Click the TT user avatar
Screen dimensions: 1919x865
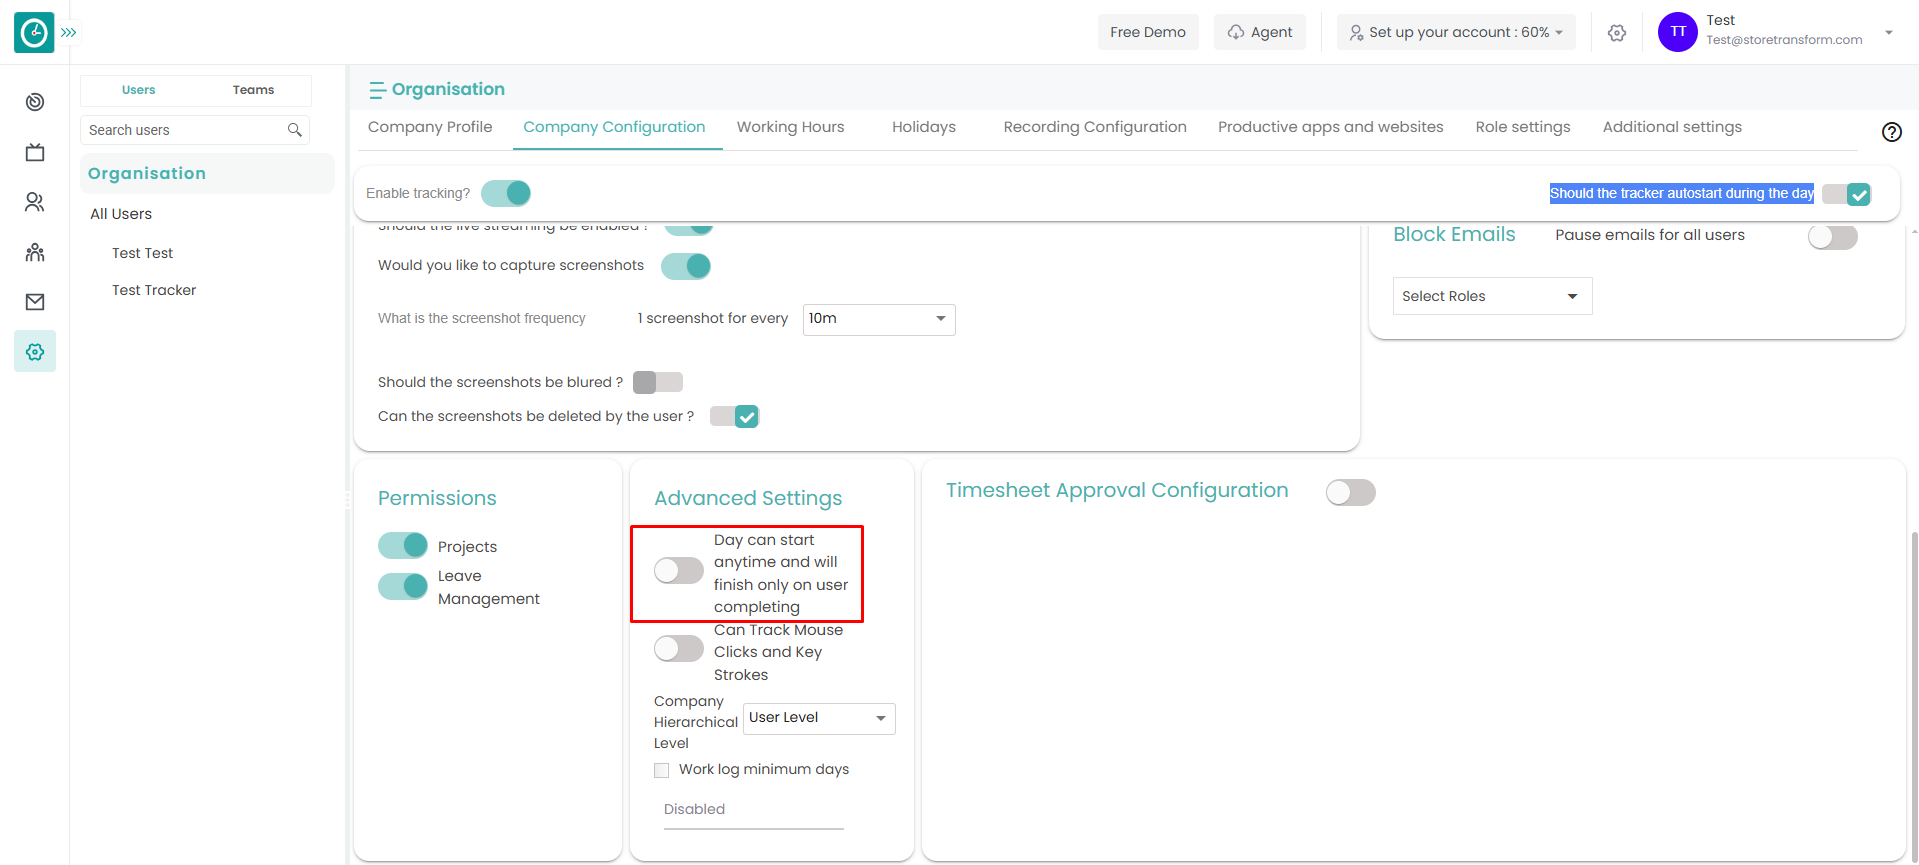click(x=1678, y=32)
